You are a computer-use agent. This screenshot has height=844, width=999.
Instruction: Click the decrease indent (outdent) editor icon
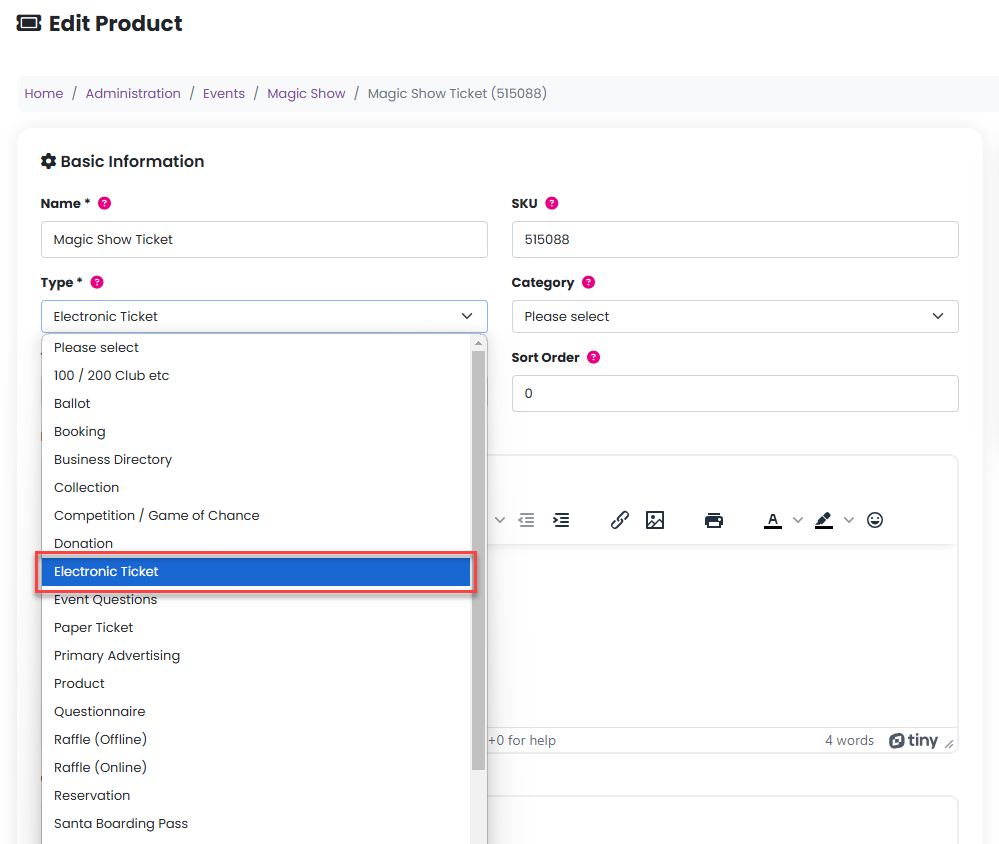[x=526, y=520]
